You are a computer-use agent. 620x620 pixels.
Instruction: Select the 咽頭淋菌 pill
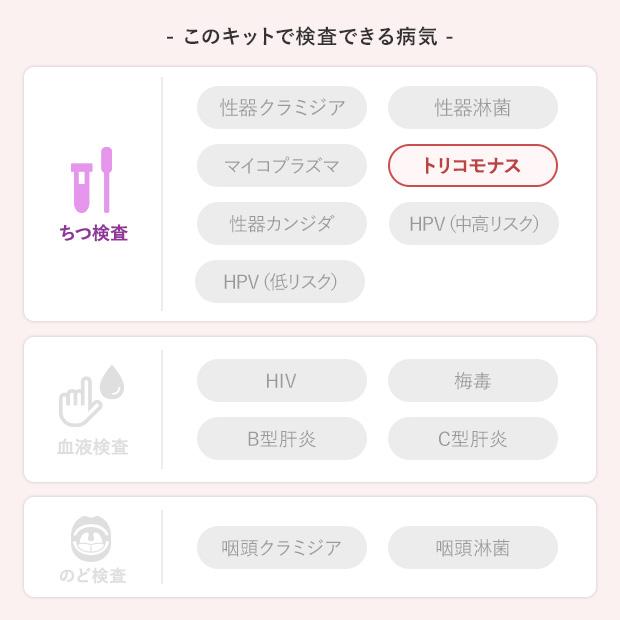[472, 548]
